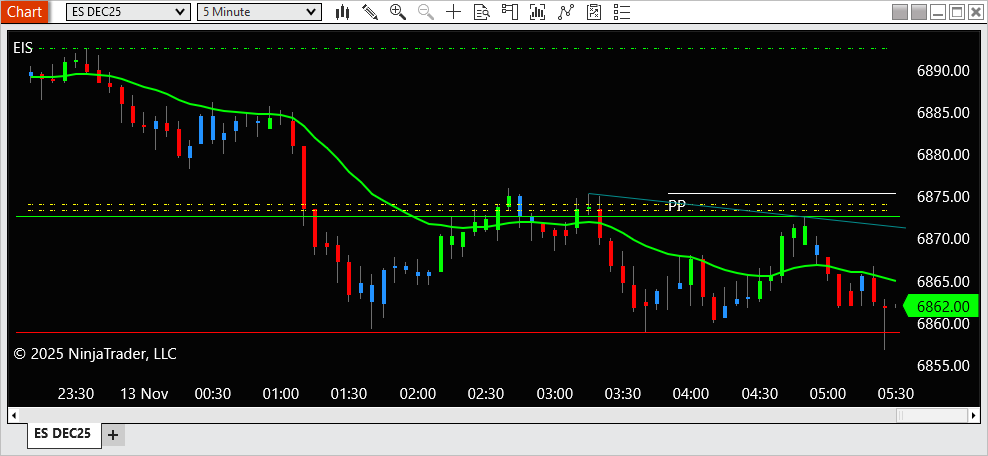The image size is (988, 456).
Task: Click the 13 Nov date label
Action: (x=144, y=394)
